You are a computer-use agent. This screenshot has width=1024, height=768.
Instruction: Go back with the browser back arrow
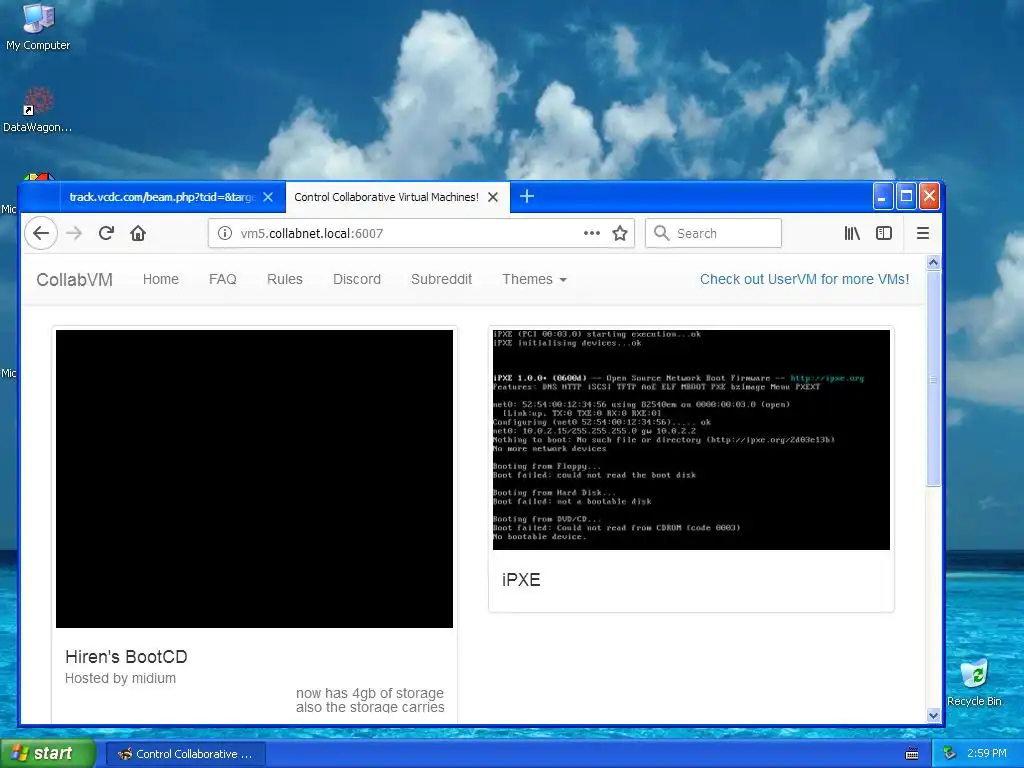(41, 233)
